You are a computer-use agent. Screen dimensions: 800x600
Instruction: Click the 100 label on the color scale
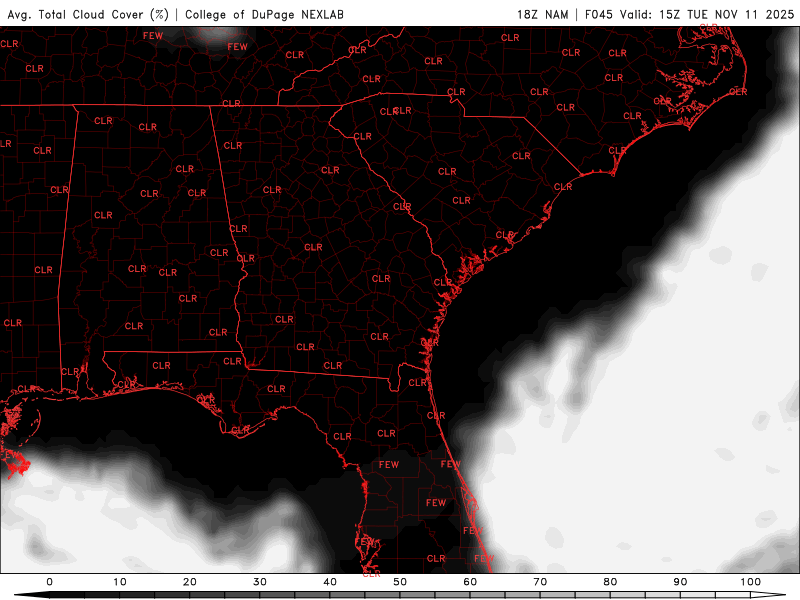[x=751, y=582]
